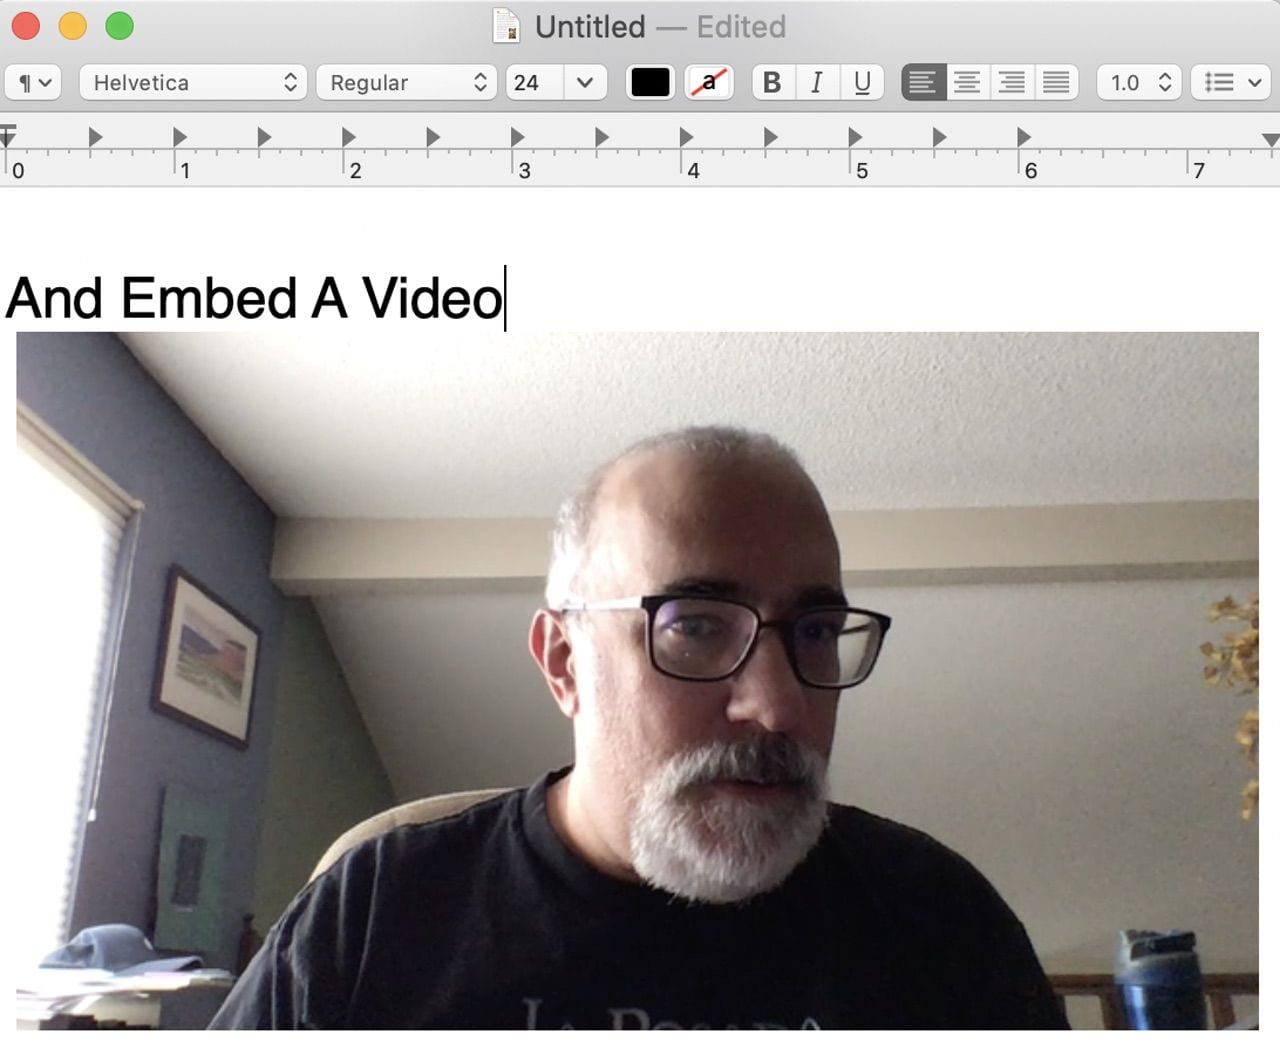Justify the text alignment
The image size is (1280, 1048).
(x=1056, y=83)
